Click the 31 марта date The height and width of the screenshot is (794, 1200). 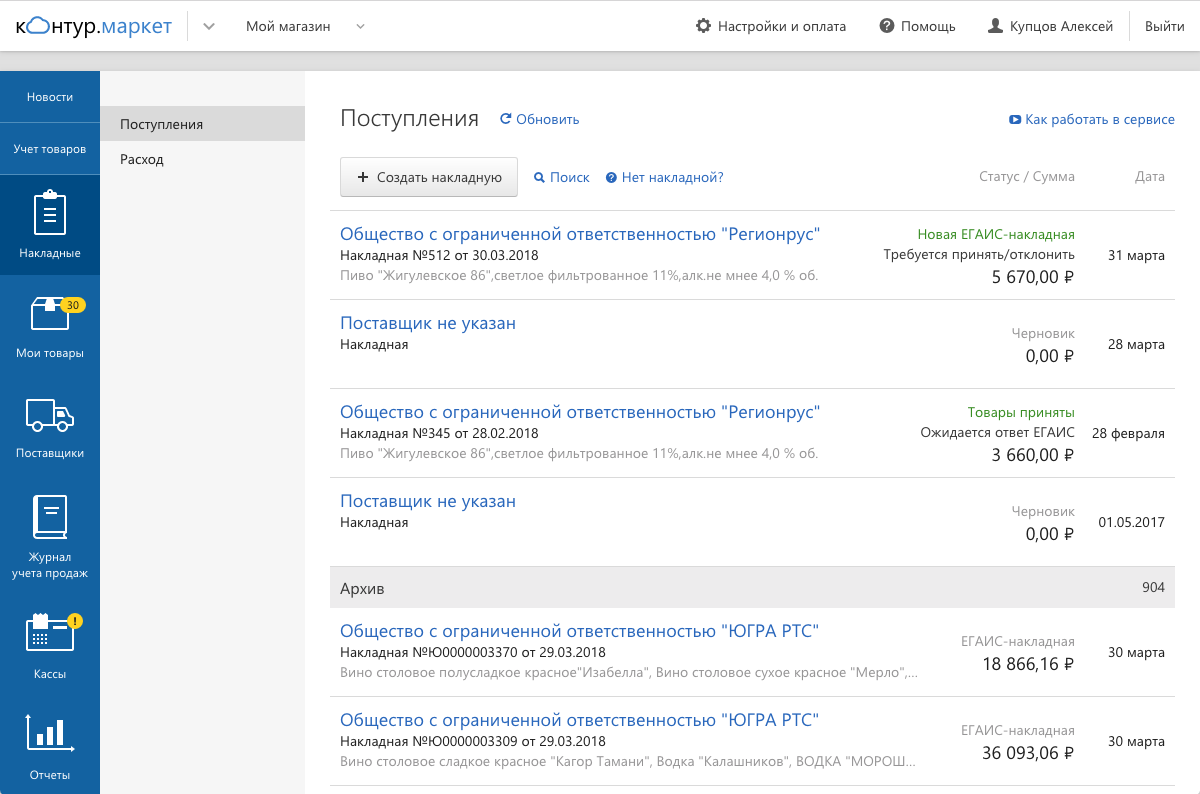point(1136,256)
